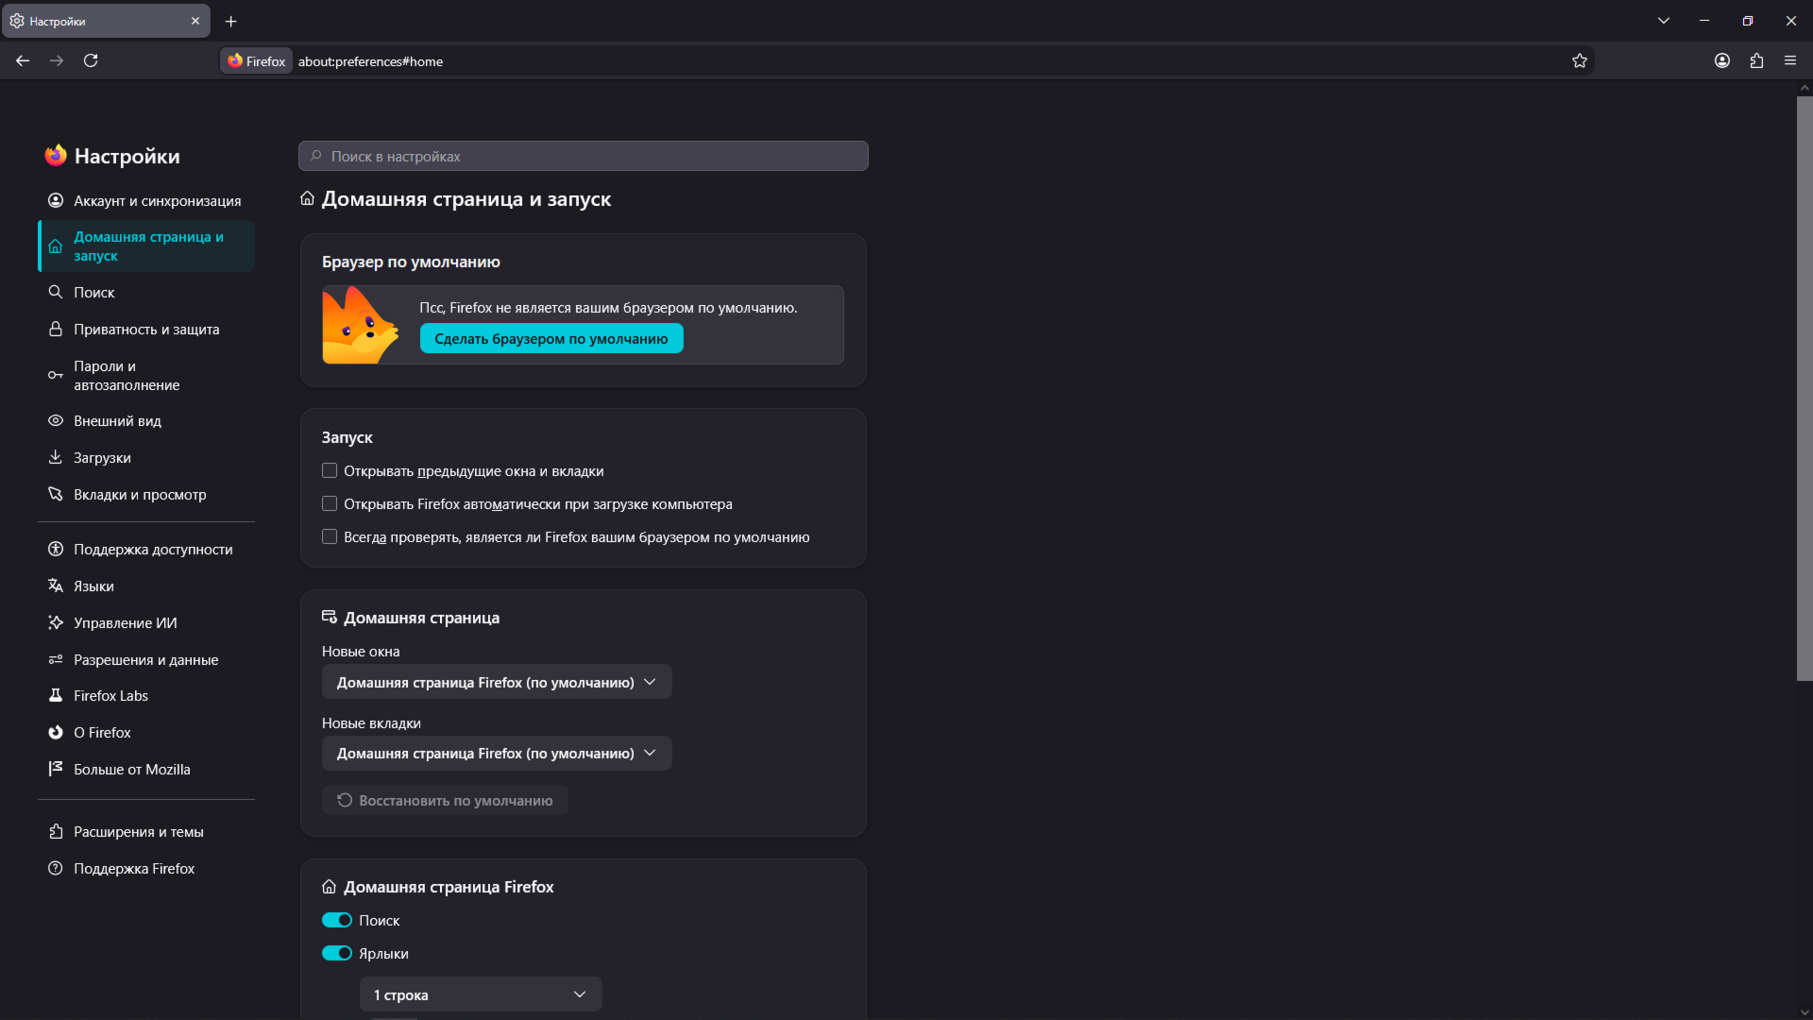Viewport: 1813px width, 1020px height.
Task: Click the forward navigation arrow
Action: tap(57, 61)
